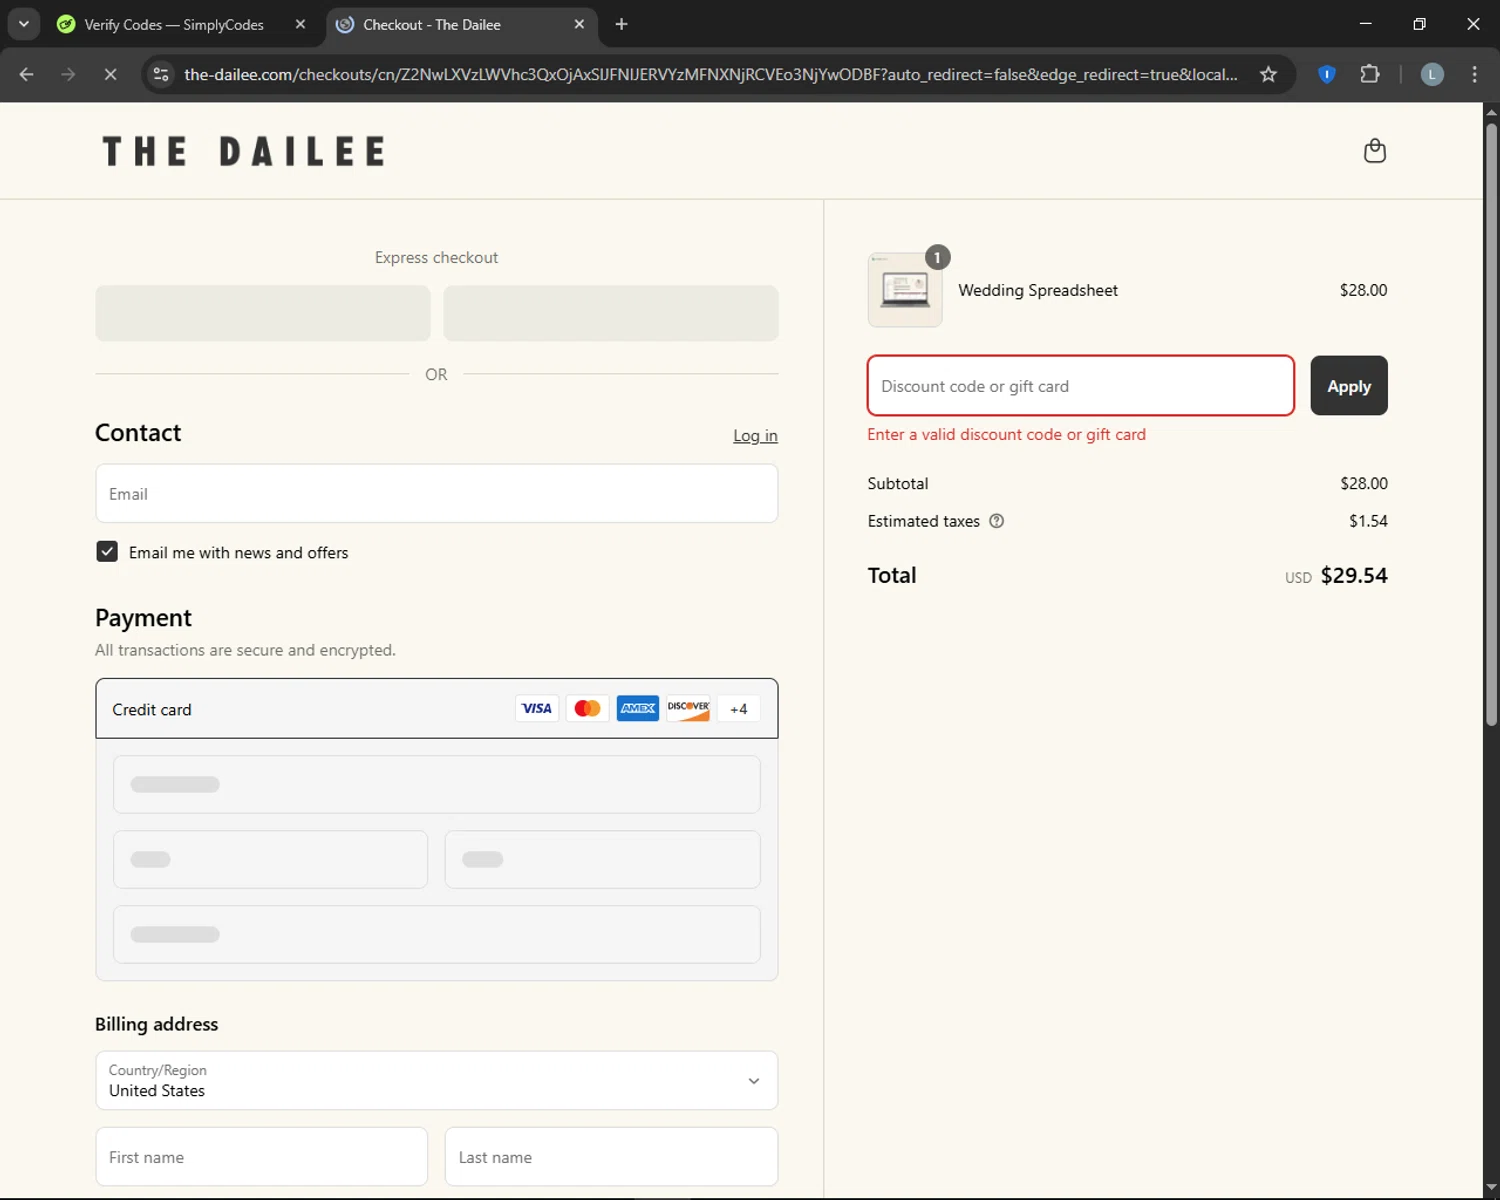Focus the Discount code or gift card field
This screenshot has width=1500, height=1200.
(x=1080, y=386)
